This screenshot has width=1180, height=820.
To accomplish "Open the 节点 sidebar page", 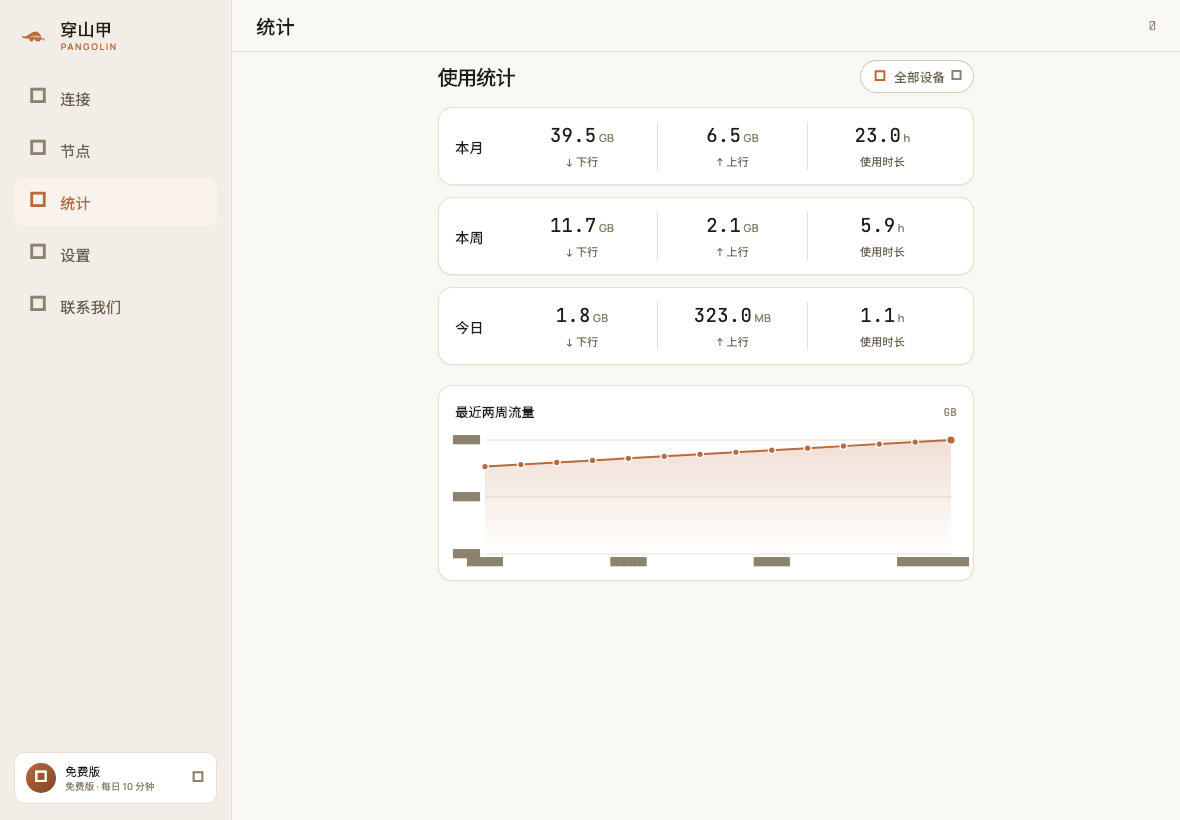I will tap(115, 150).
